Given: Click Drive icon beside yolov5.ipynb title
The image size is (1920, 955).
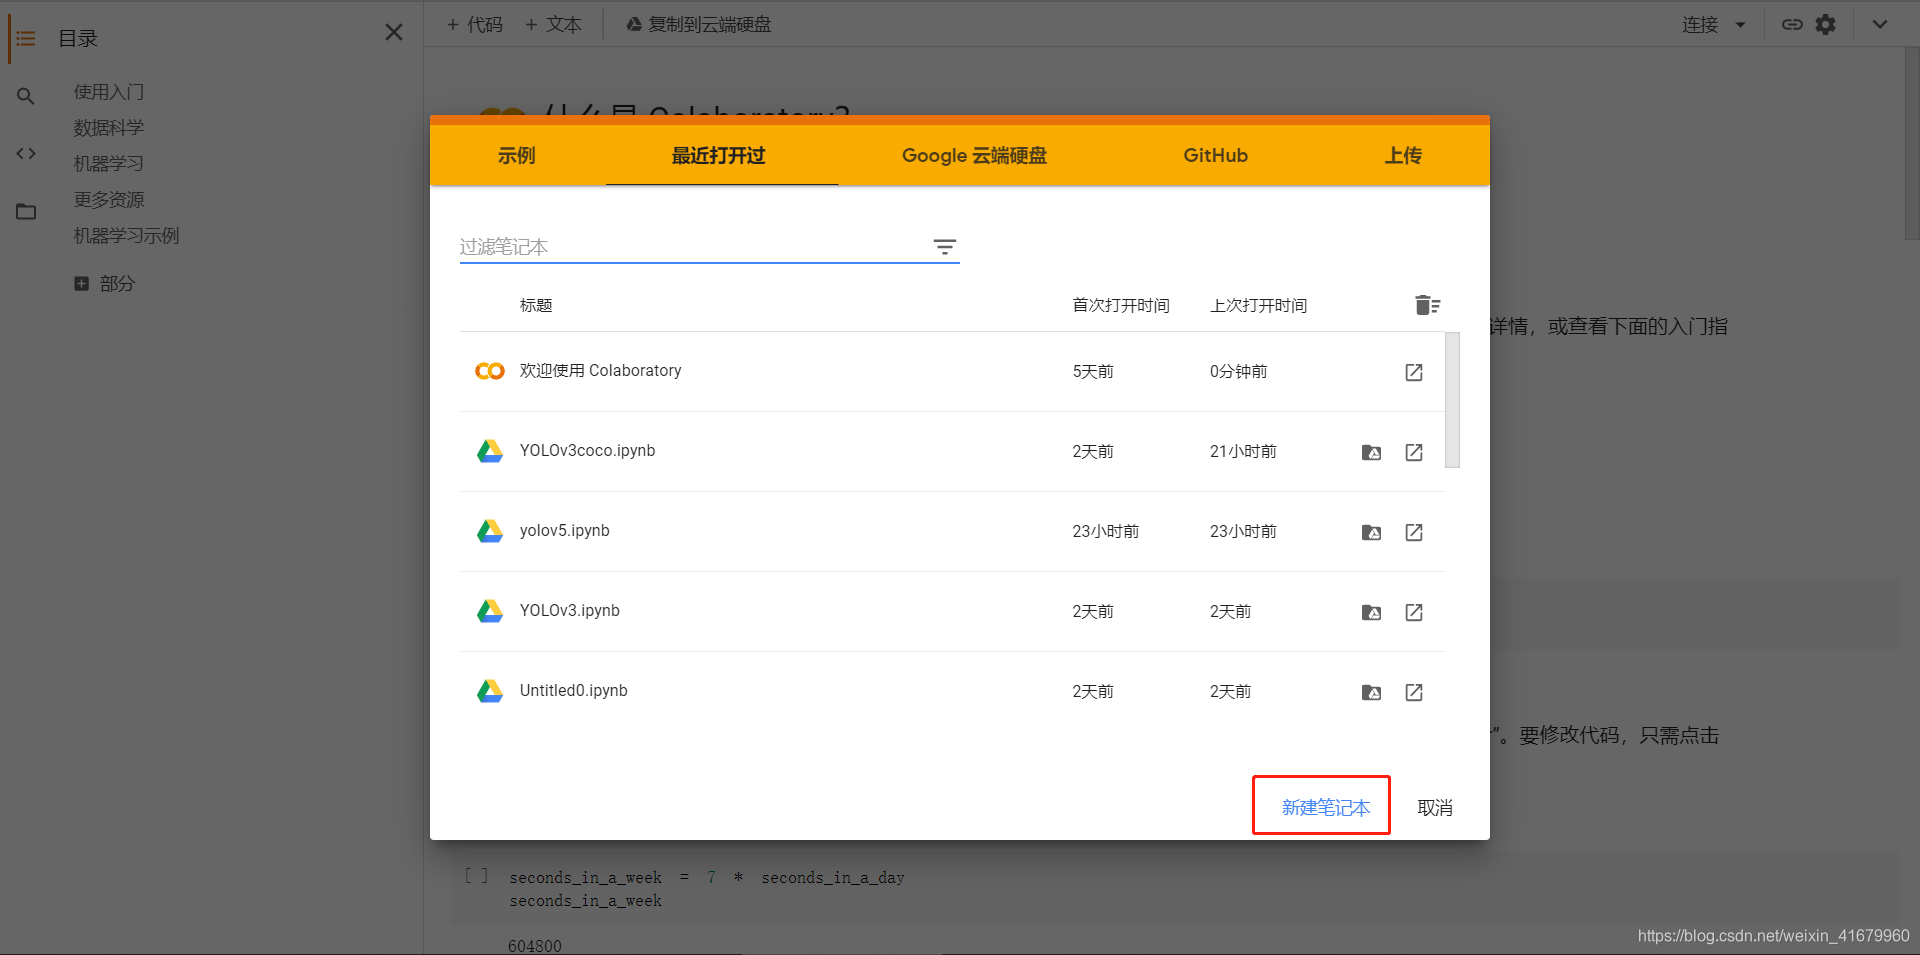Looking at the screenshot, I should coord(490,531).
